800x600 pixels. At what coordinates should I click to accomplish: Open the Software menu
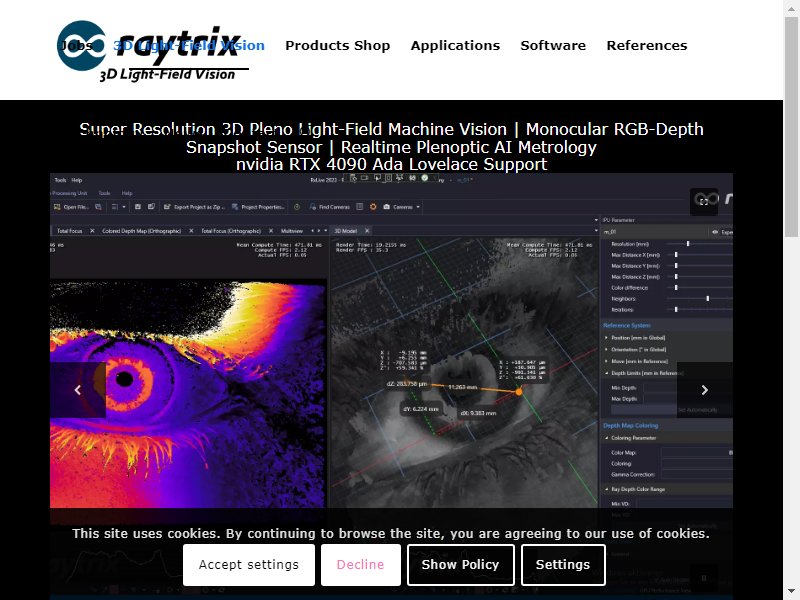(553, 45)
